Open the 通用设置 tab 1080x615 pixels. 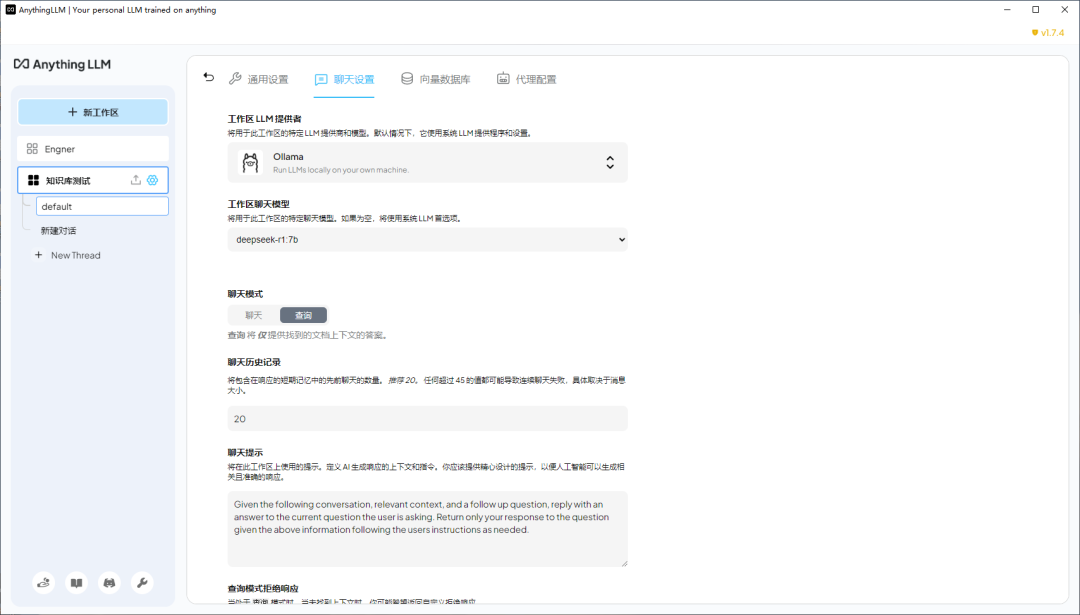point(258,79)
